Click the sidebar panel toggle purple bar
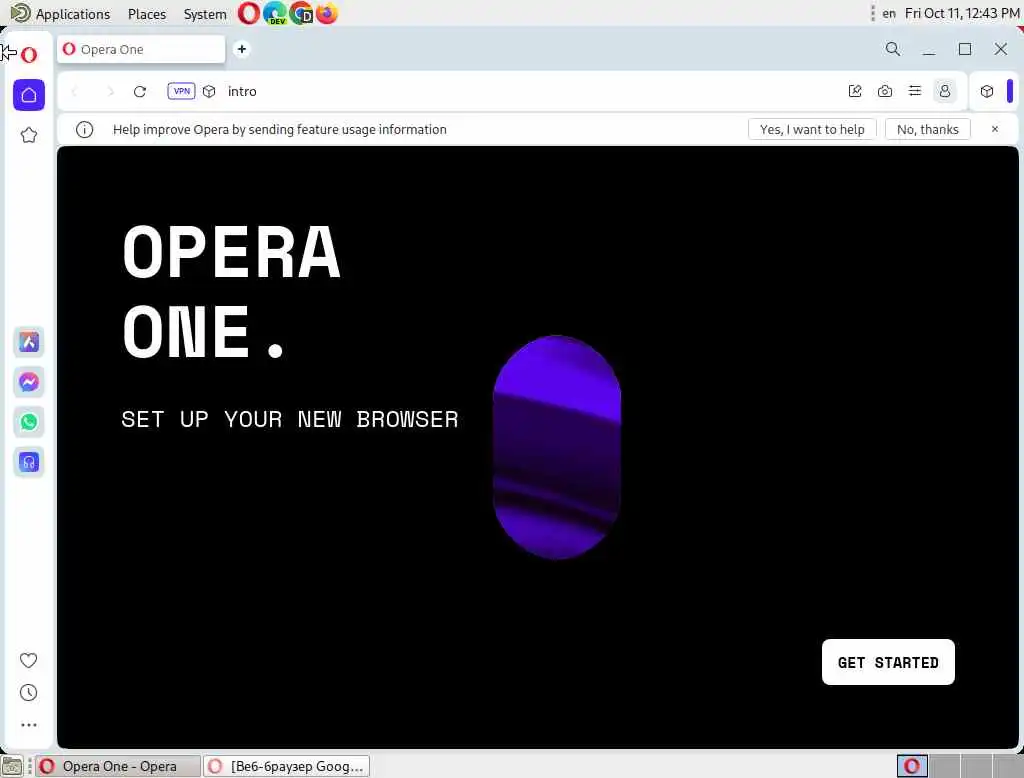The height and width of the screenshot is (778, 1024). pos(1010,91)
